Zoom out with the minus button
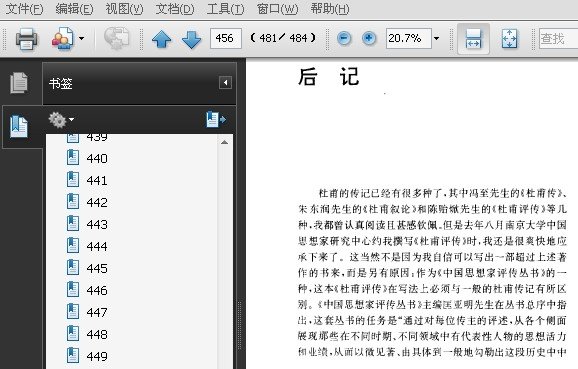 click(x=344, y=38)
